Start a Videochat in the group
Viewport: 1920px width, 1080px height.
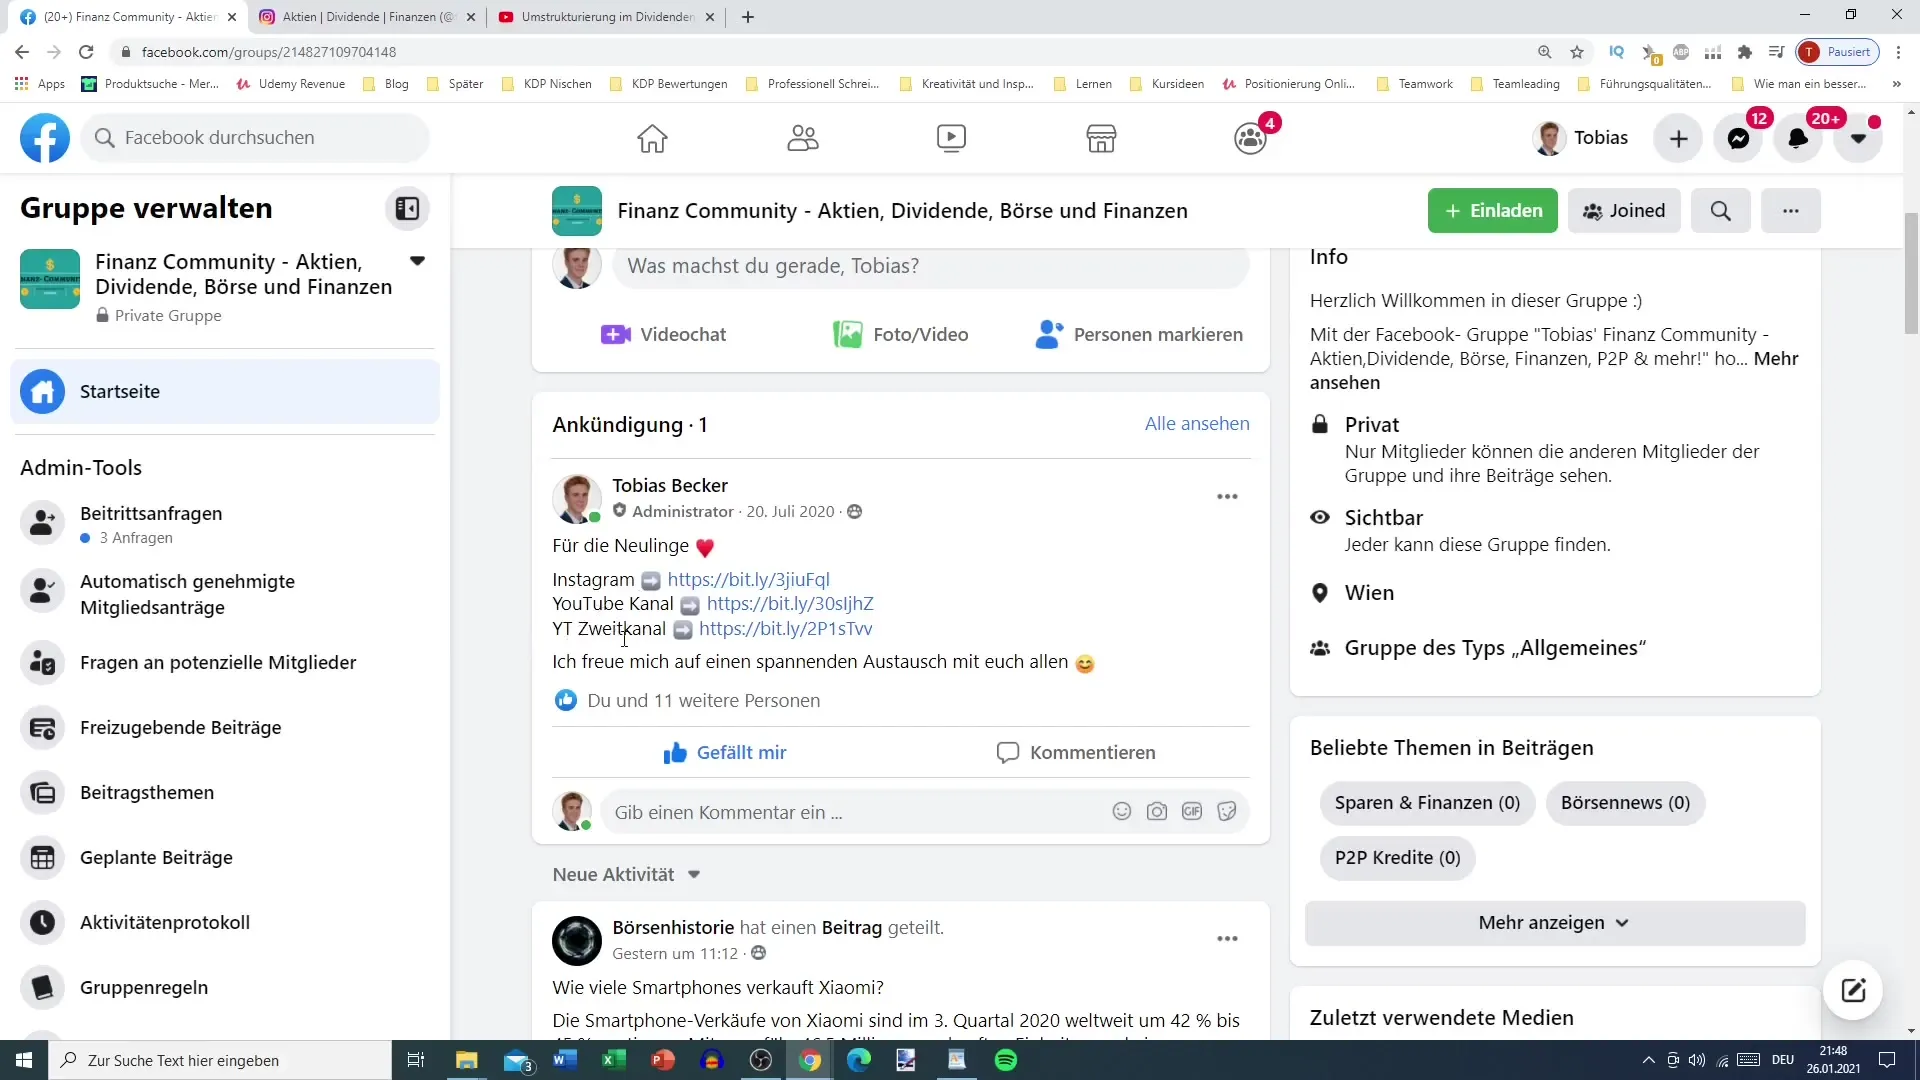[x=663, y=335]
